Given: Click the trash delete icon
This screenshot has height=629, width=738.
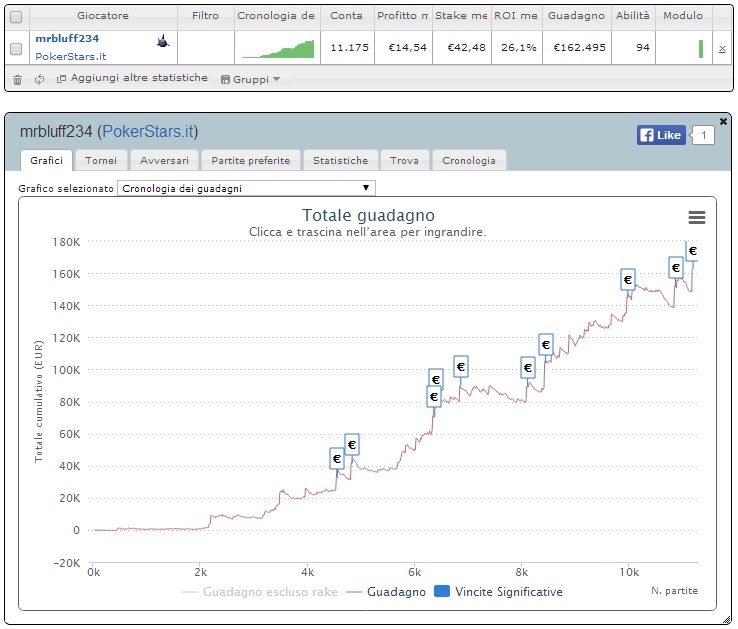Looking at the screenshot, I should (x=17, y=80).
